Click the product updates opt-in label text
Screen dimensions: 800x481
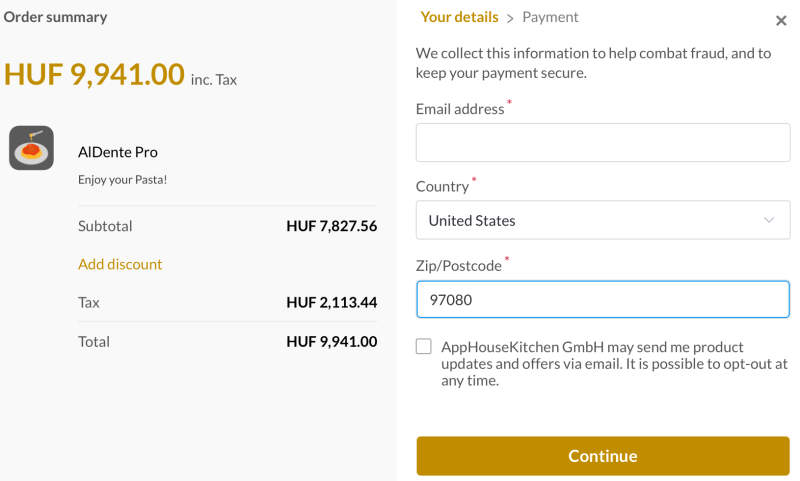point(614,364)
